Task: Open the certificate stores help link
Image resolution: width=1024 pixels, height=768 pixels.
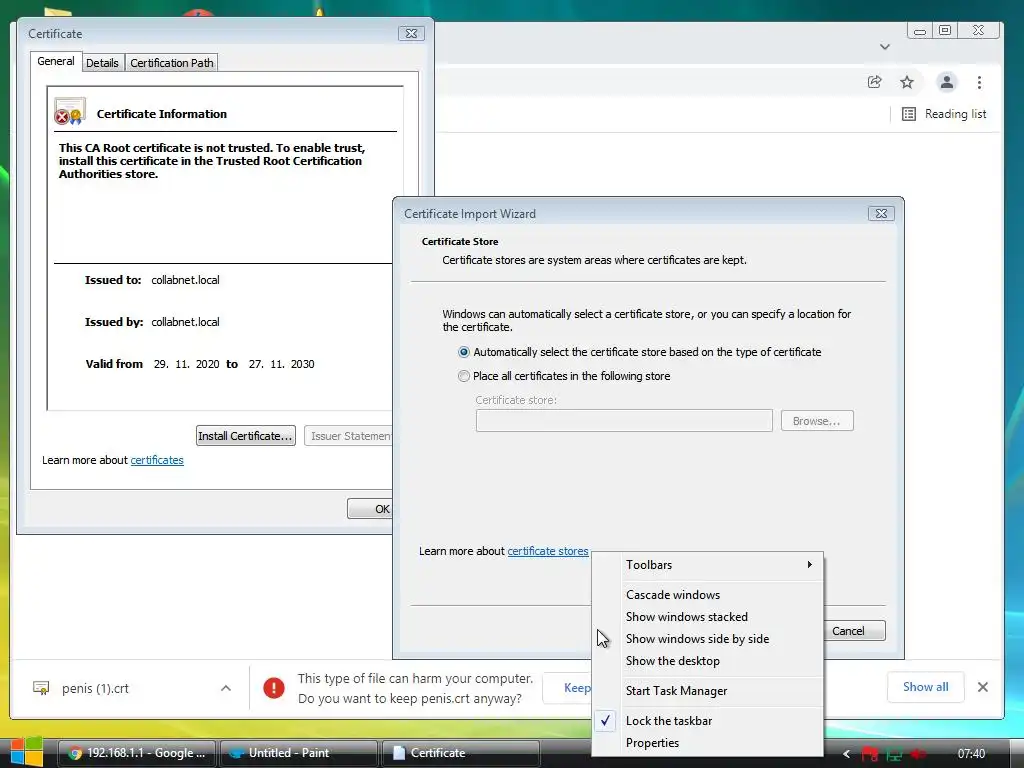Action: point(548,551)
